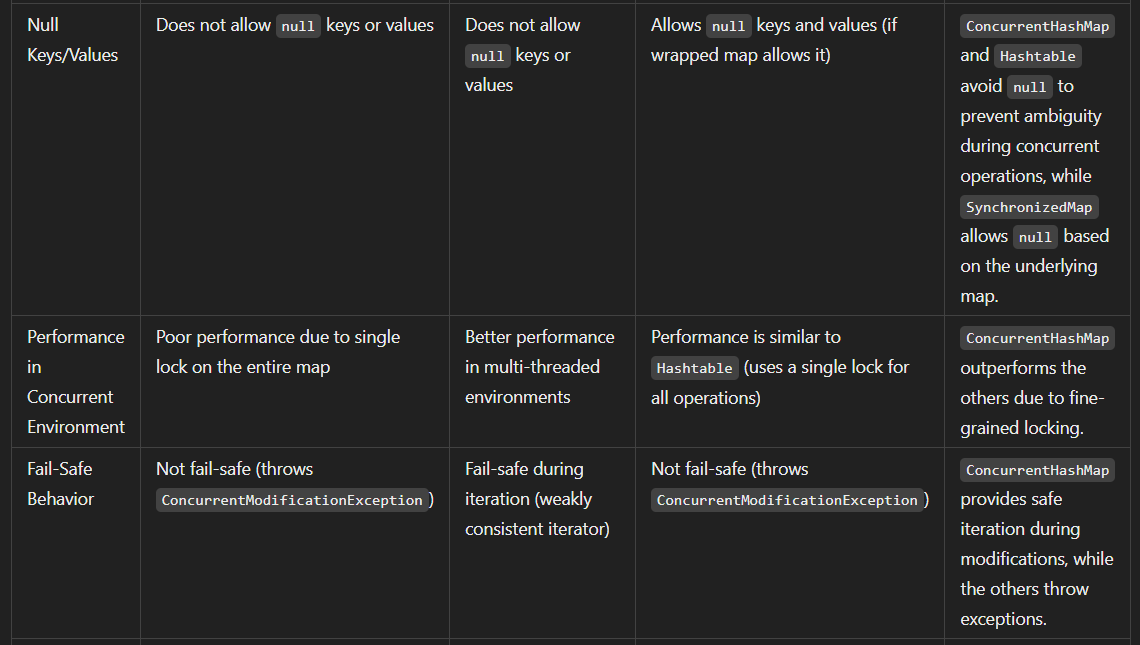Screen dimensions: 1140x645
Task: Click the 'null' tag after 'avoid'
Action: pyautogui.click(x=1029, y=87)
